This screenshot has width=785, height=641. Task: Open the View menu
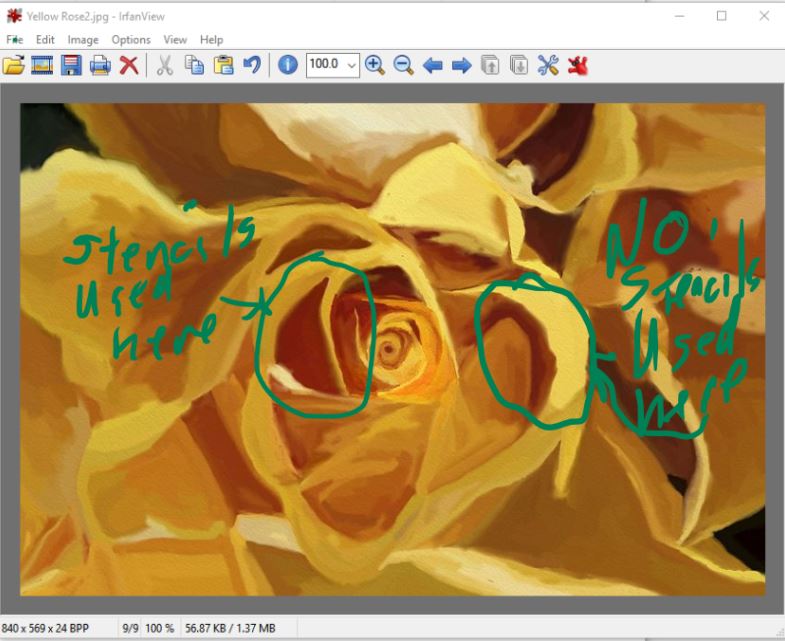click(x=175, y=40)
